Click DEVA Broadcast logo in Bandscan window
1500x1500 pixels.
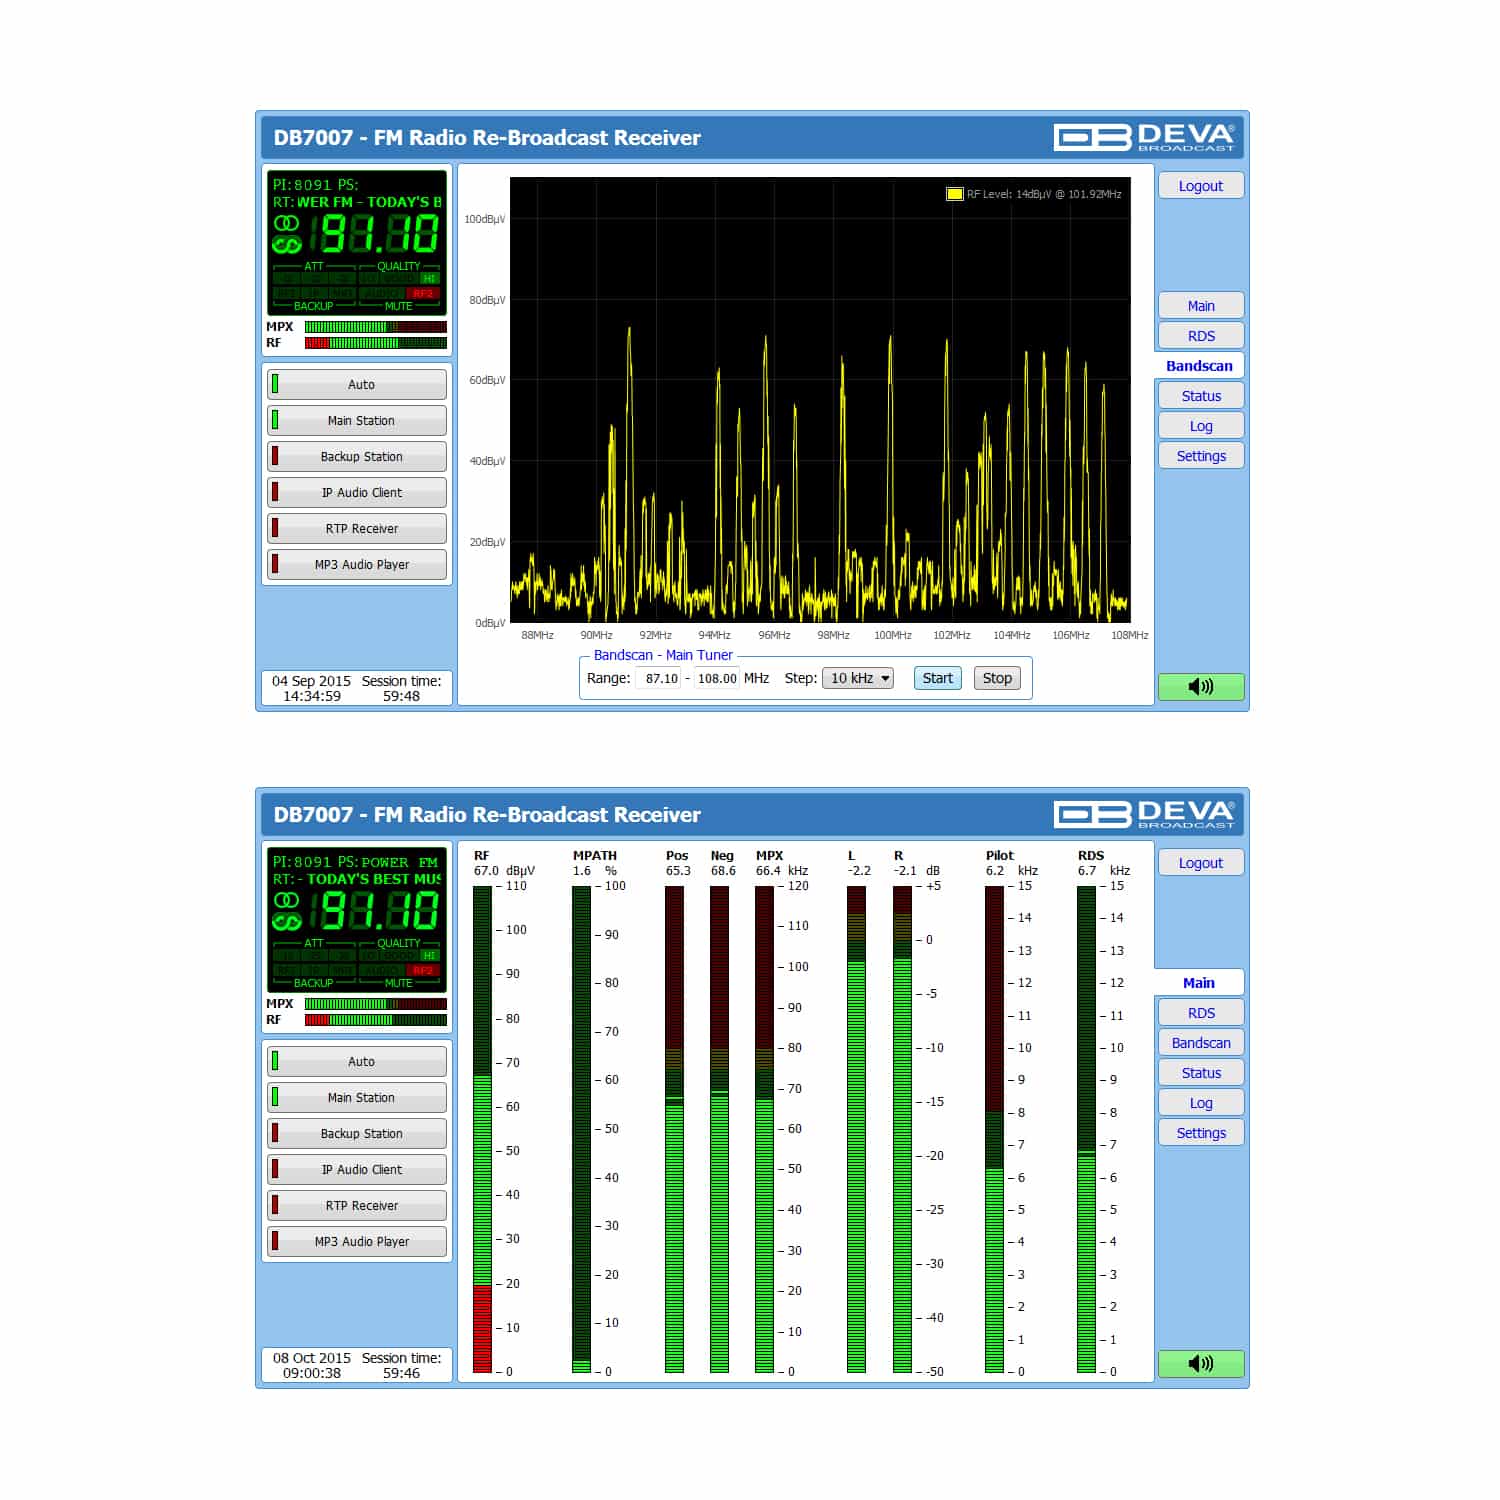click(x=1144, y=137)
